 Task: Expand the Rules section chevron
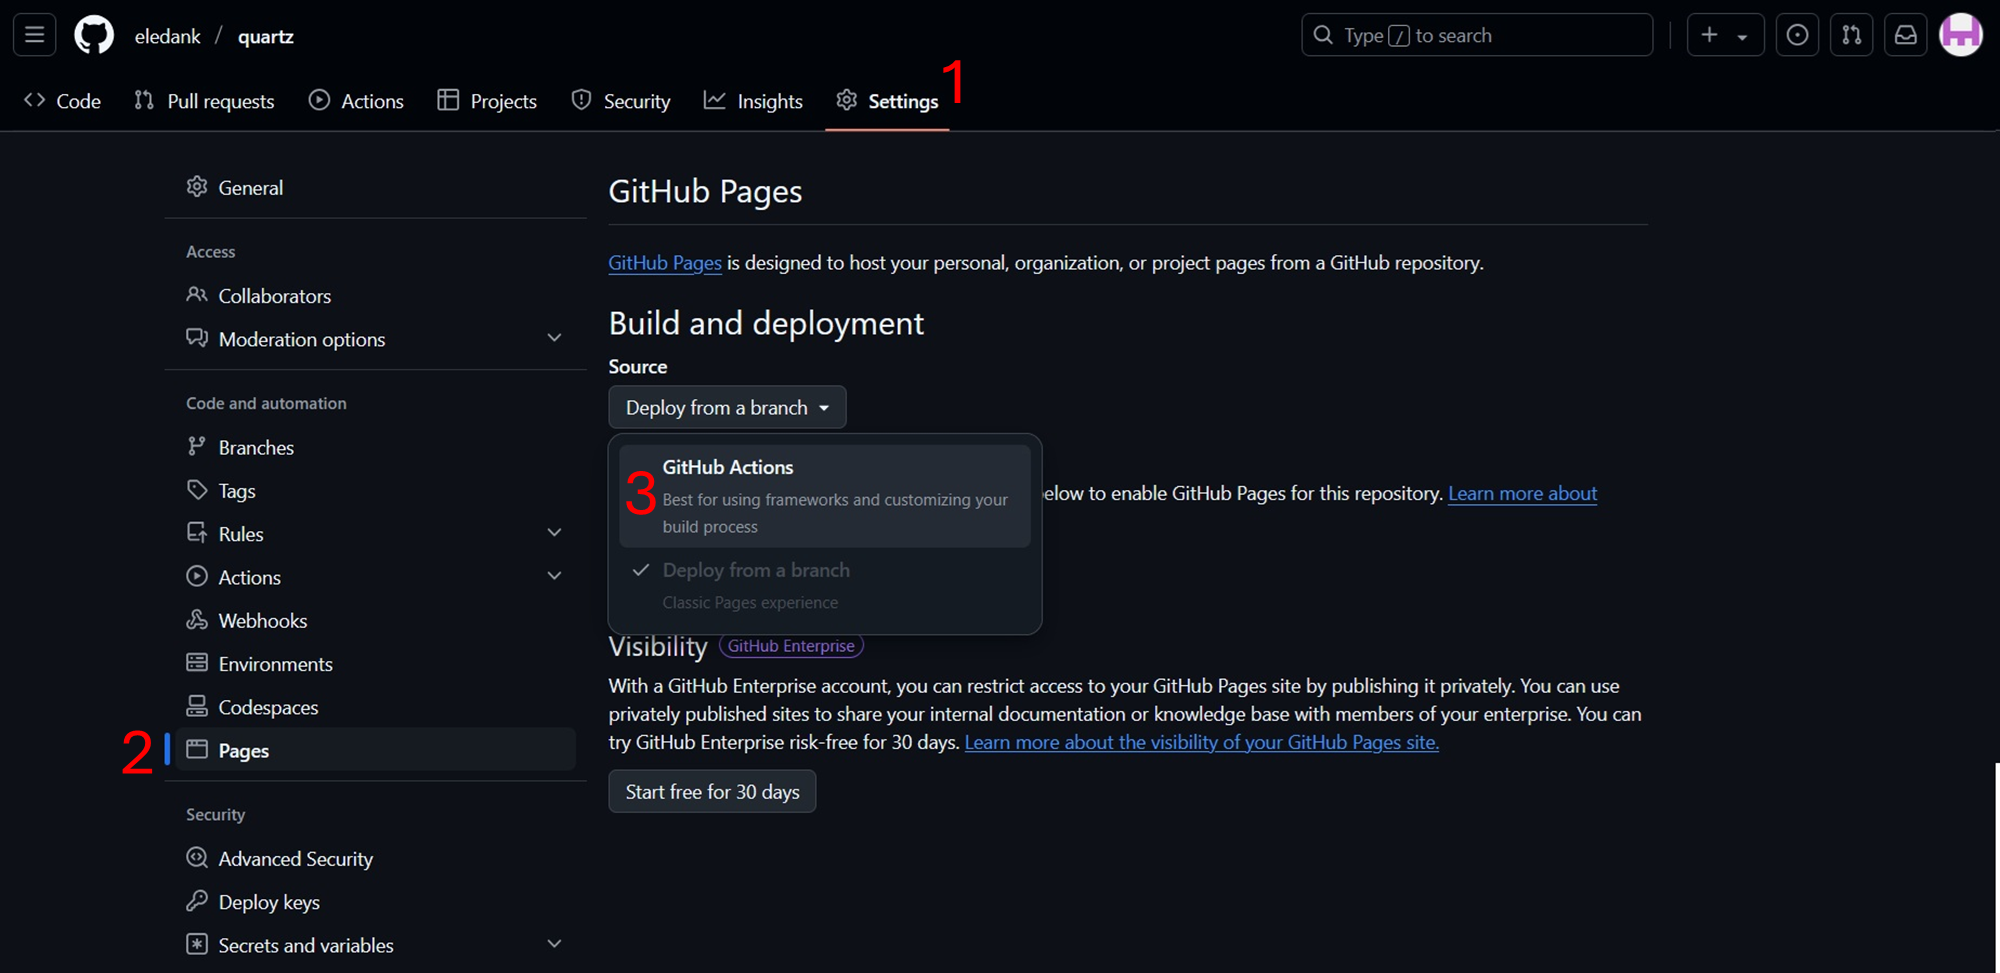click(554, 533)
